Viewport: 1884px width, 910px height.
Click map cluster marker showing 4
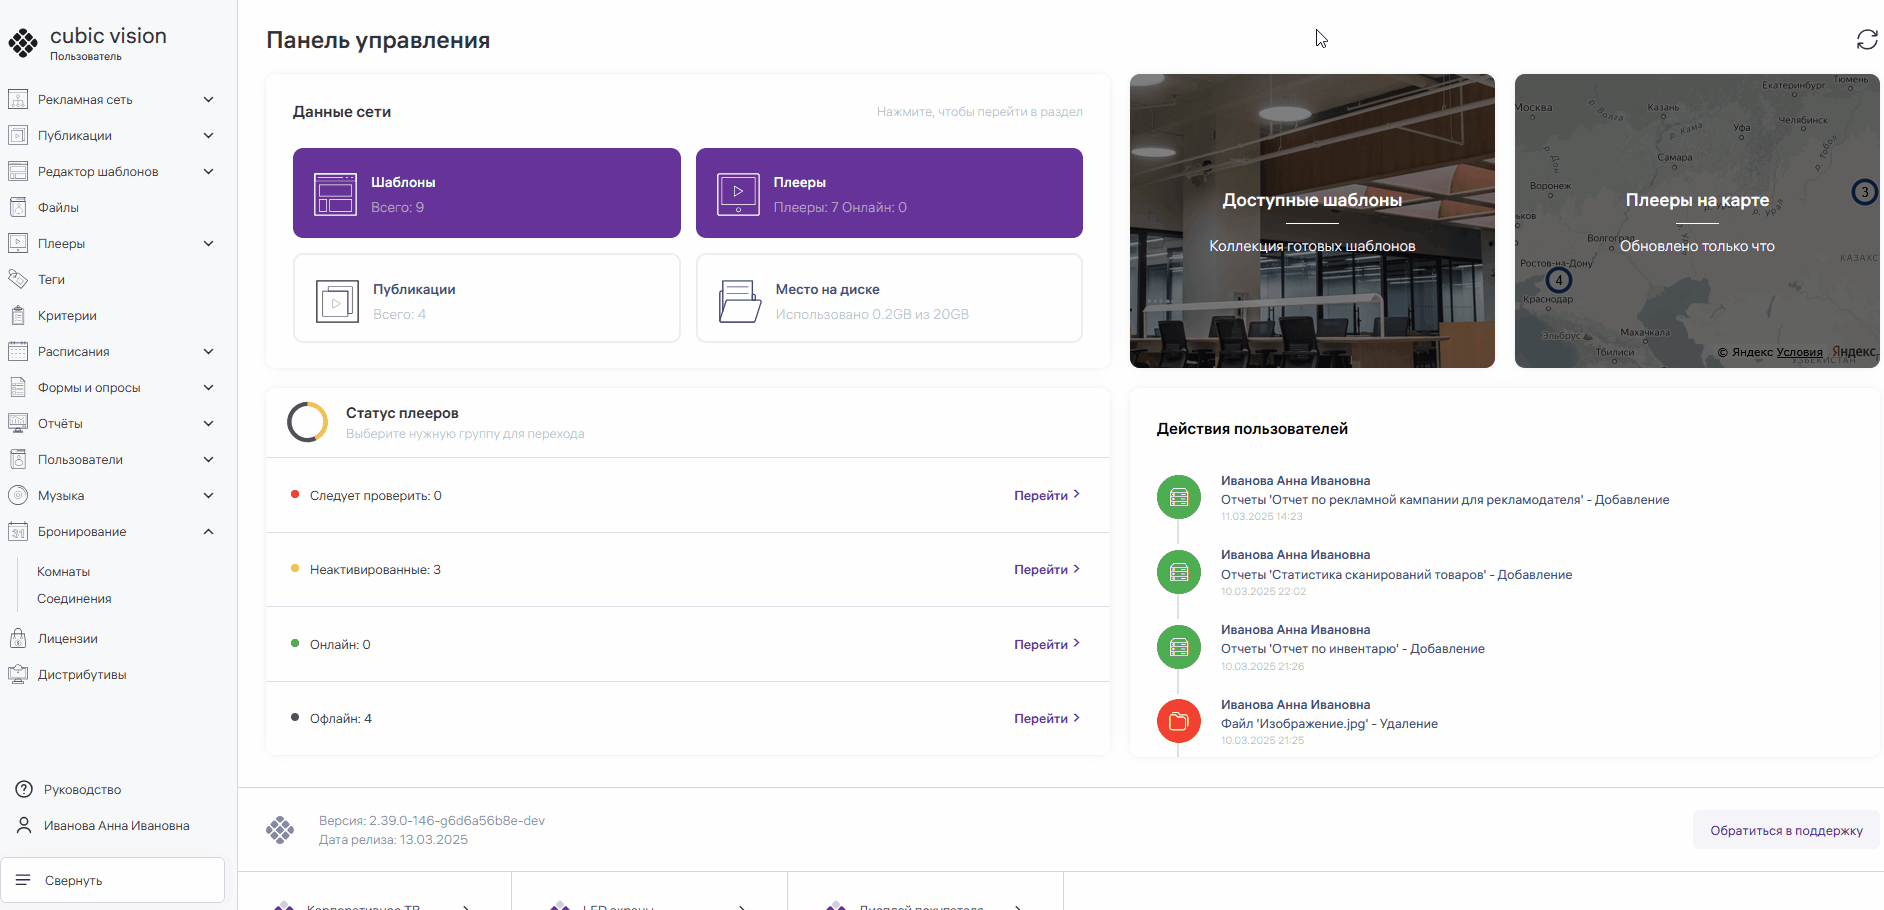click(1558, 280)
